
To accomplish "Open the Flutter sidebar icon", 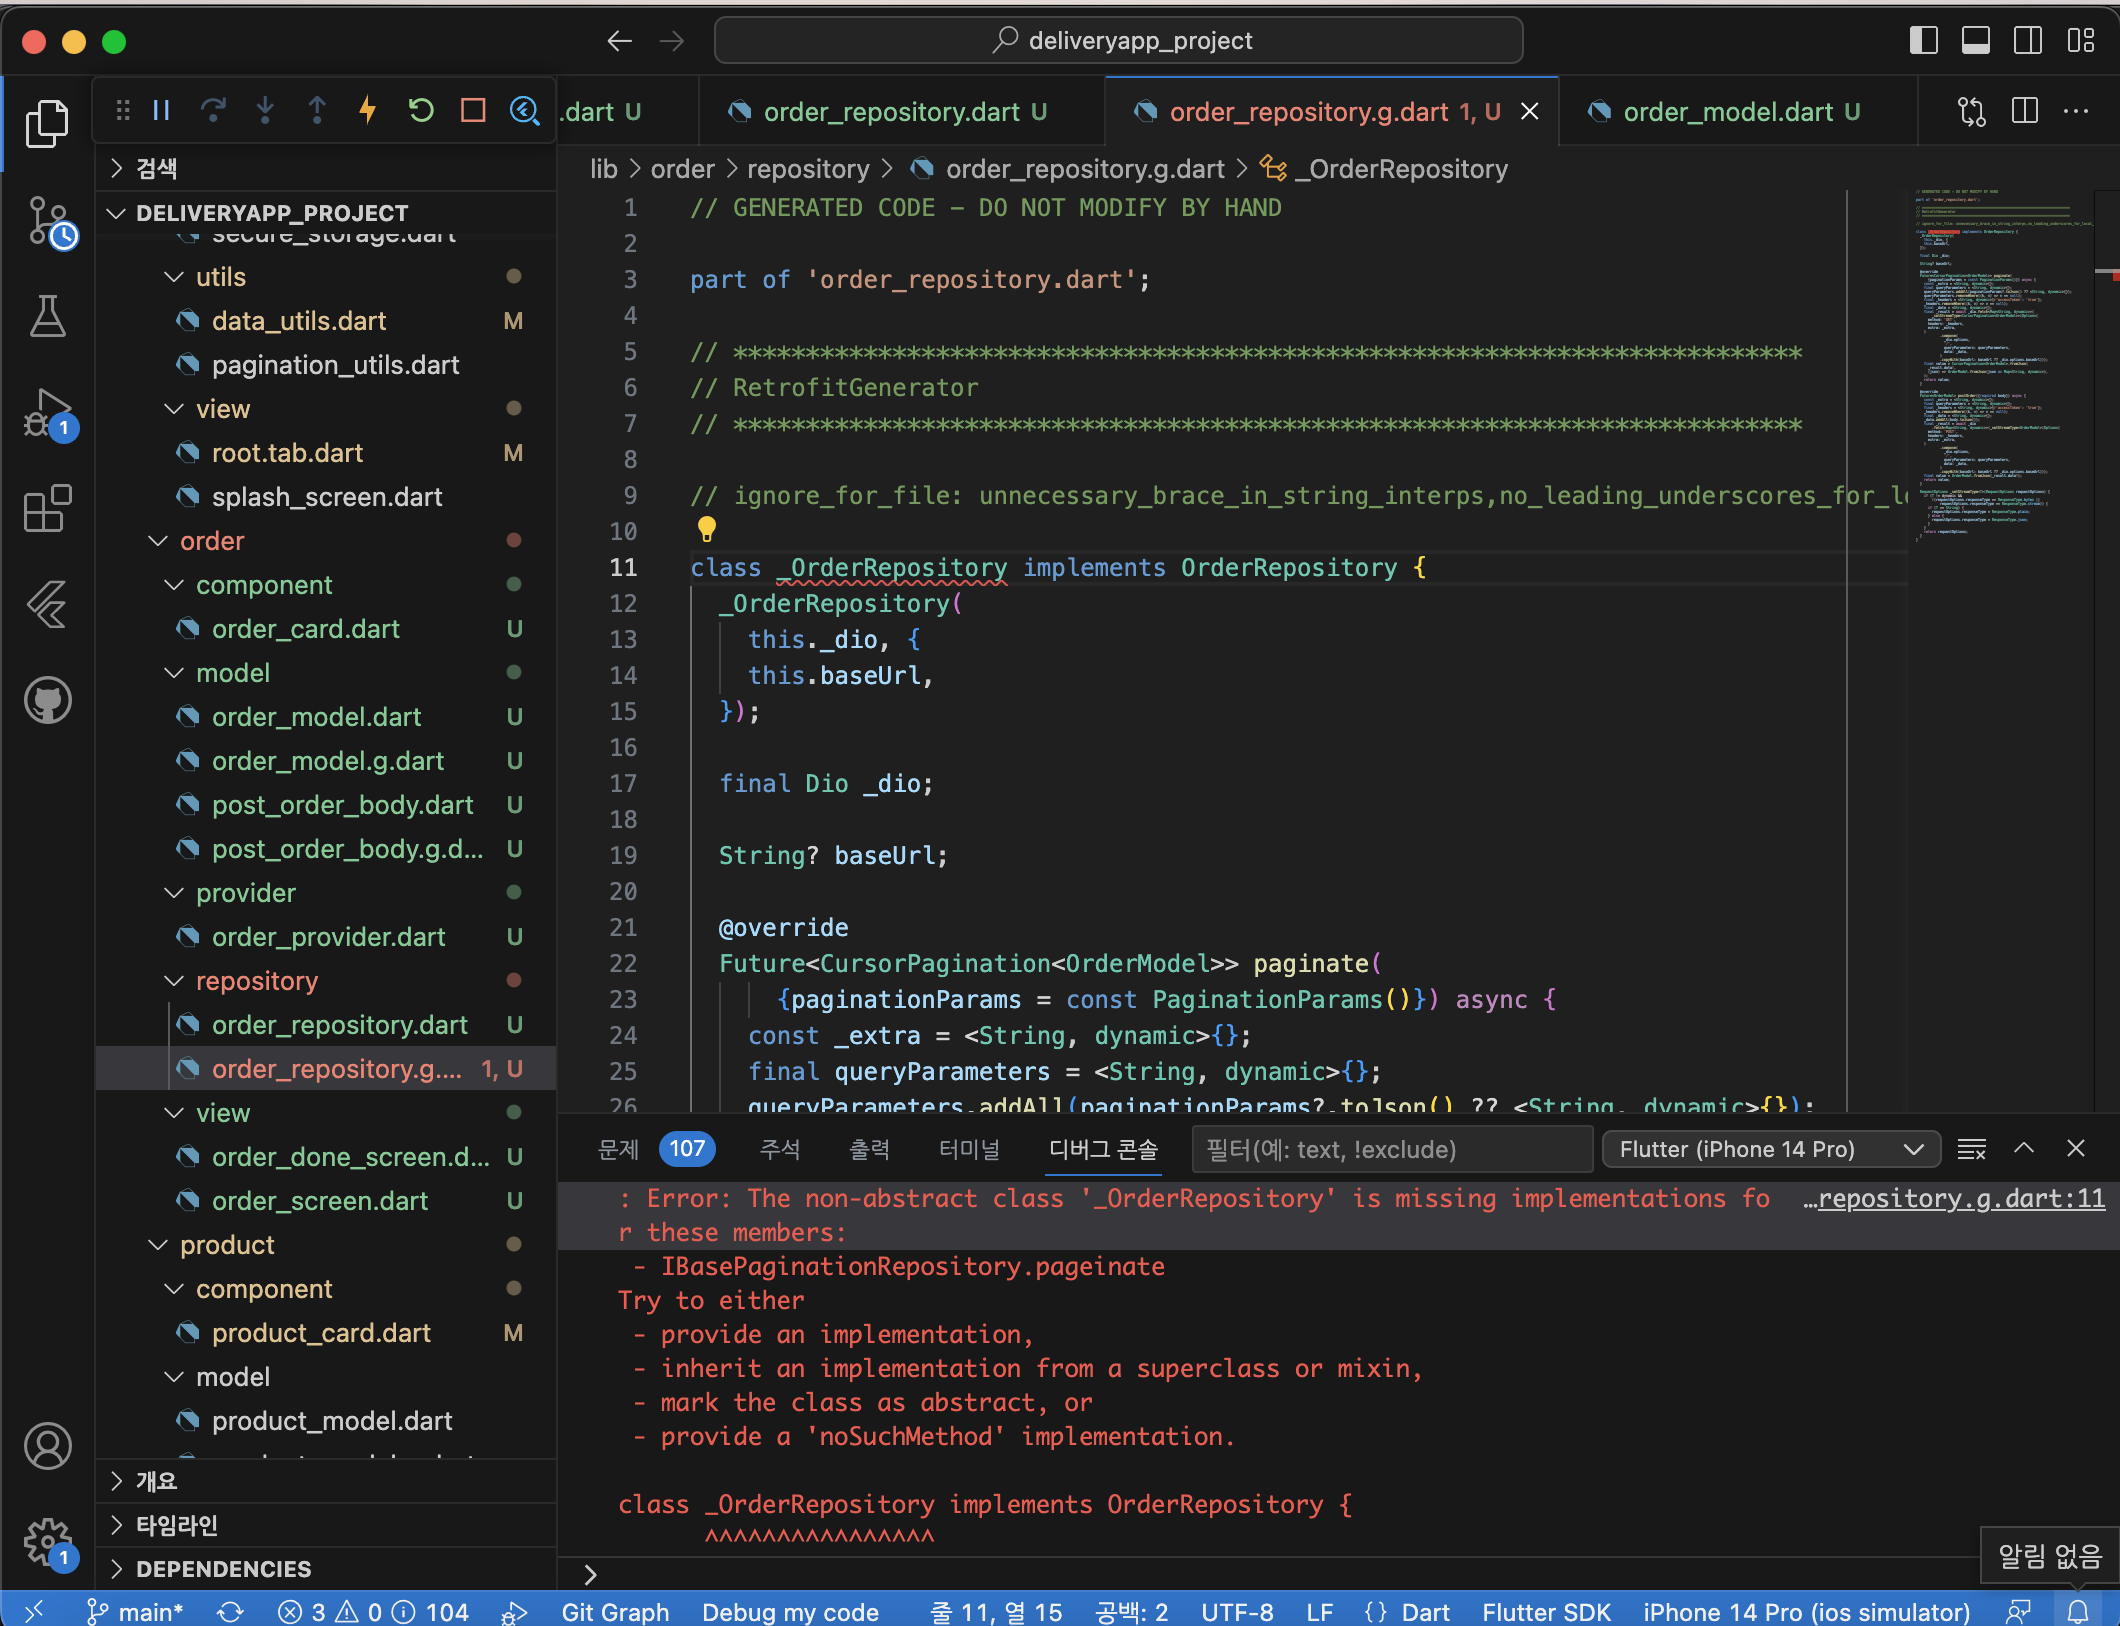I will (x=47, y=604).
